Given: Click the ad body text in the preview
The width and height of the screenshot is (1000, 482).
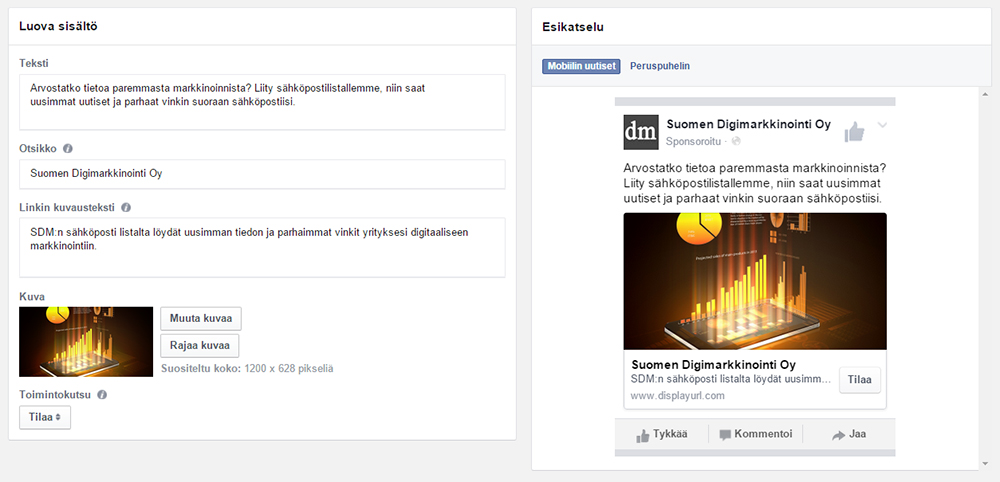Looking at the screenshot, I should (755, 184).
